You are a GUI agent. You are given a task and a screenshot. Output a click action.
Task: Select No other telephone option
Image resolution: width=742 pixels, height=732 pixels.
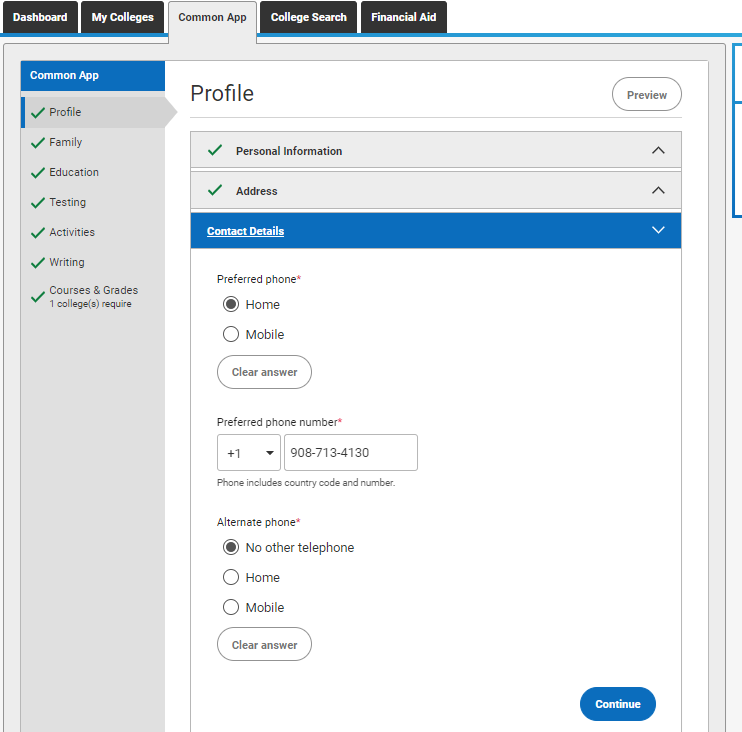231,547
